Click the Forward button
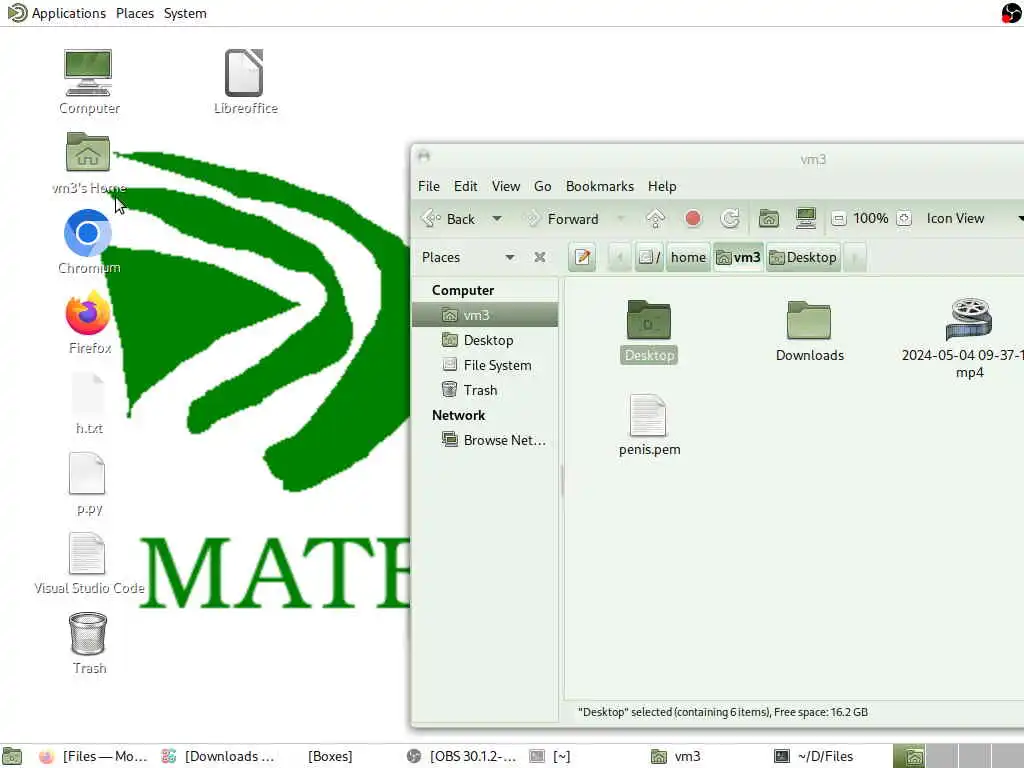1024x768 pixels. pyautogui.click(x=562, y=219)
